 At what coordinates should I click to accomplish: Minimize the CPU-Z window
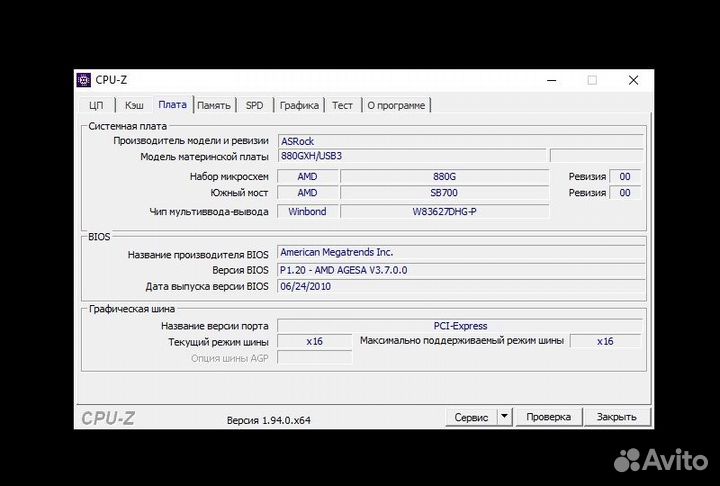tap(552, 80)
